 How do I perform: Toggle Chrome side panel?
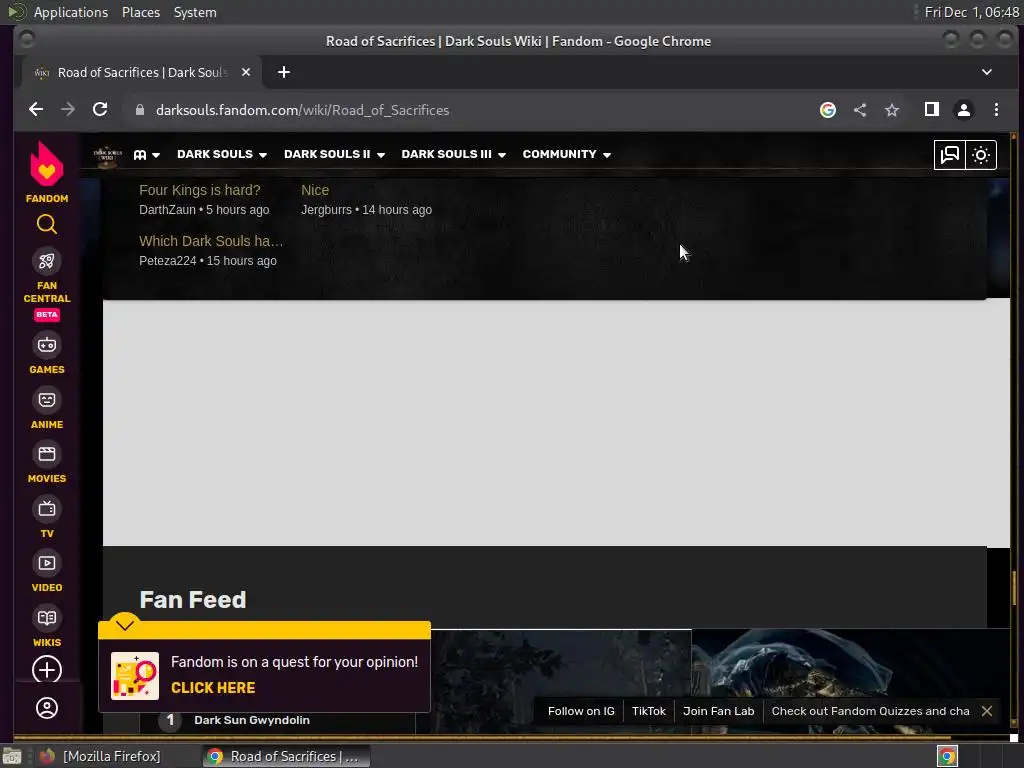point(932,110)
